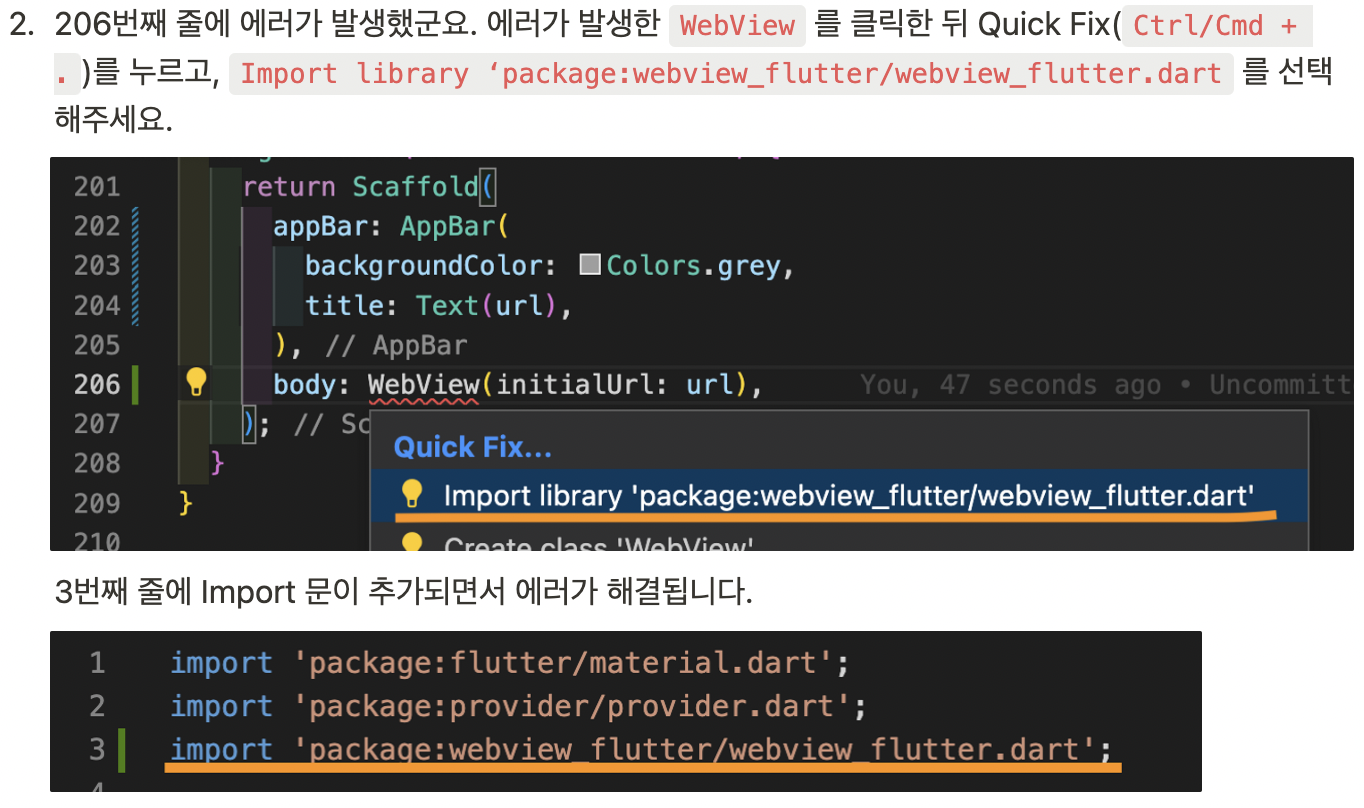
Task: Click the 'Ctrl/Cmd +' inline shortcut tag
Action: pyautogui.click(x=1216, y=25)
